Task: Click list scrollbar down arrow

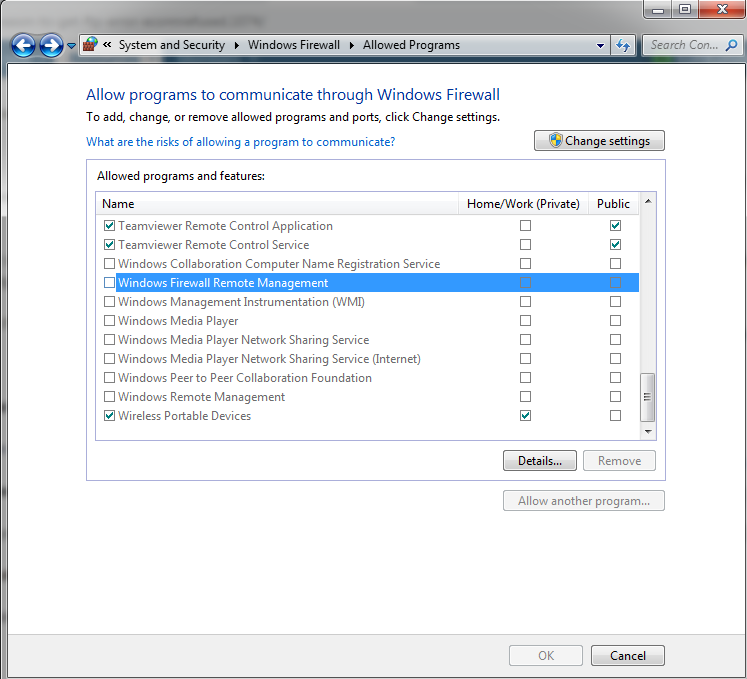Action: [648, 432]
